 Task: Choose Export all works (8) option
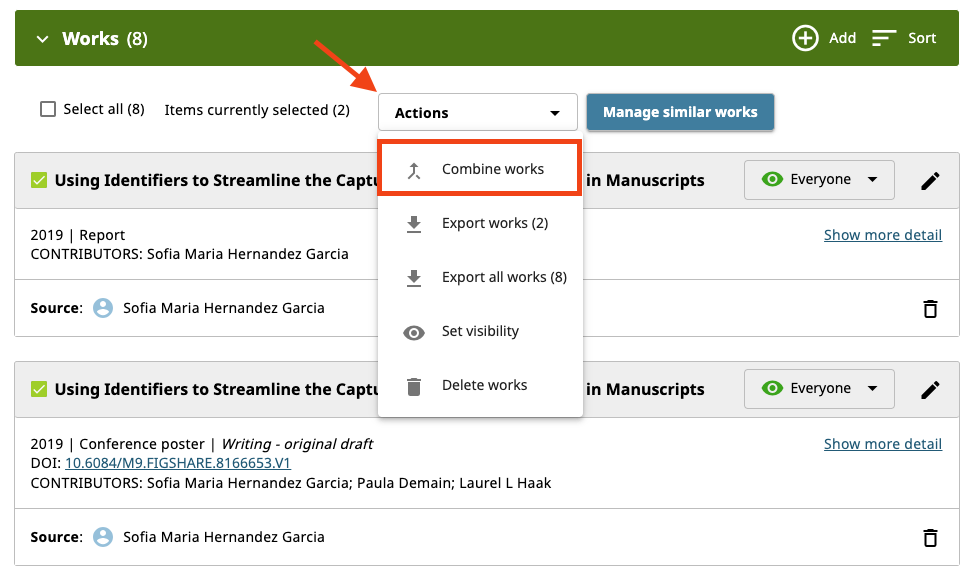coord(480,277)
